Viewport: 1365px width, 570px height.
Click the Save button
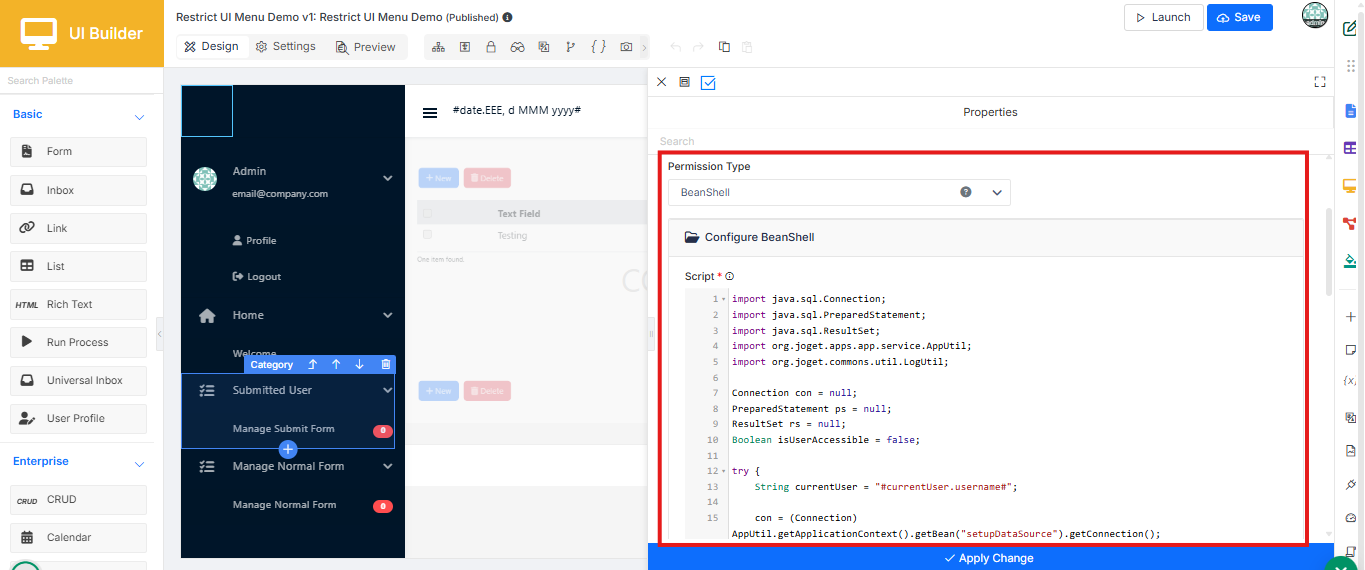point(1239,17)
